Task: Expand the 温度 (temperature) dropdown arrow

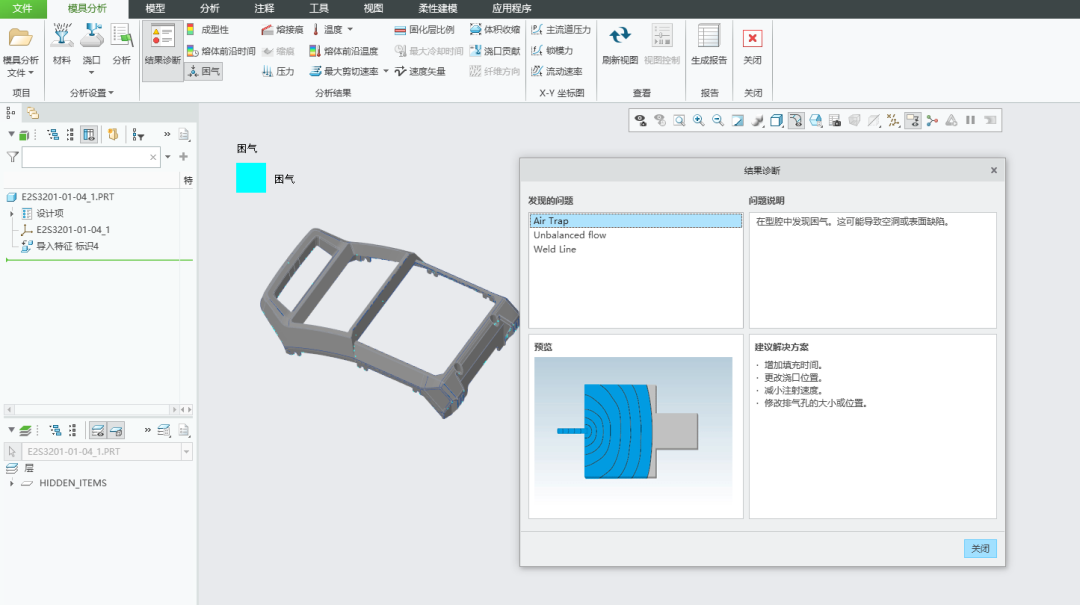Action: [350, 30]
